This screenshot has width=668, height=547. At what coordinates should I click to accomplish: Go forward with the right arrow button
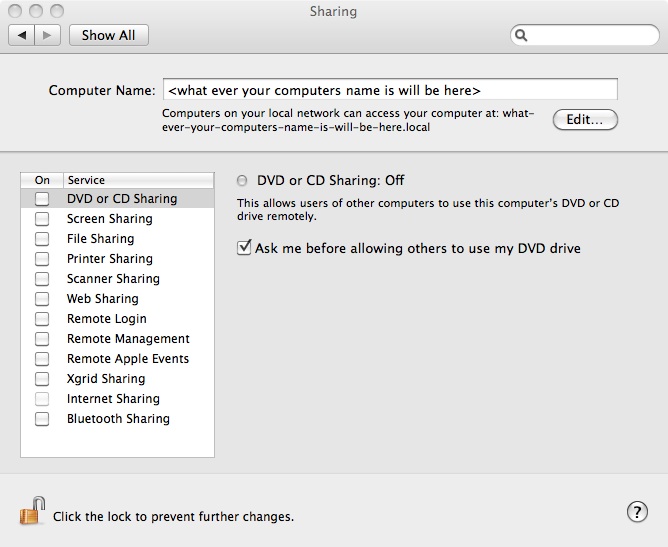tap(49, 35)
